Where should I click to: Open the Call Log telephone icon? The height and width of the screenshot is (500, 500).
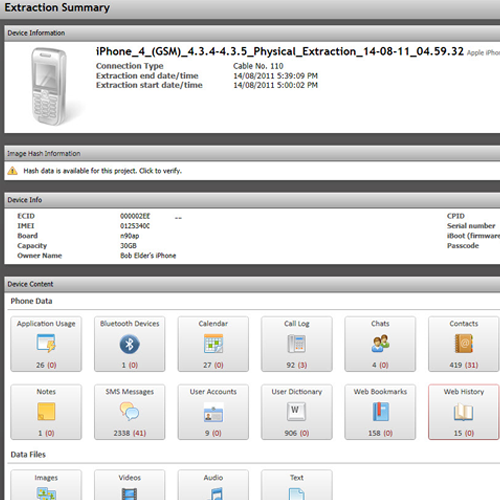tap(297, 344)
